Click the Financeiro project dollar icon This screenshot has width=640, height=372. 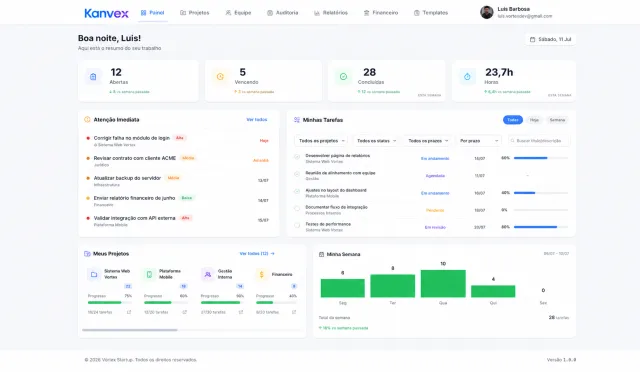(262, 274)
